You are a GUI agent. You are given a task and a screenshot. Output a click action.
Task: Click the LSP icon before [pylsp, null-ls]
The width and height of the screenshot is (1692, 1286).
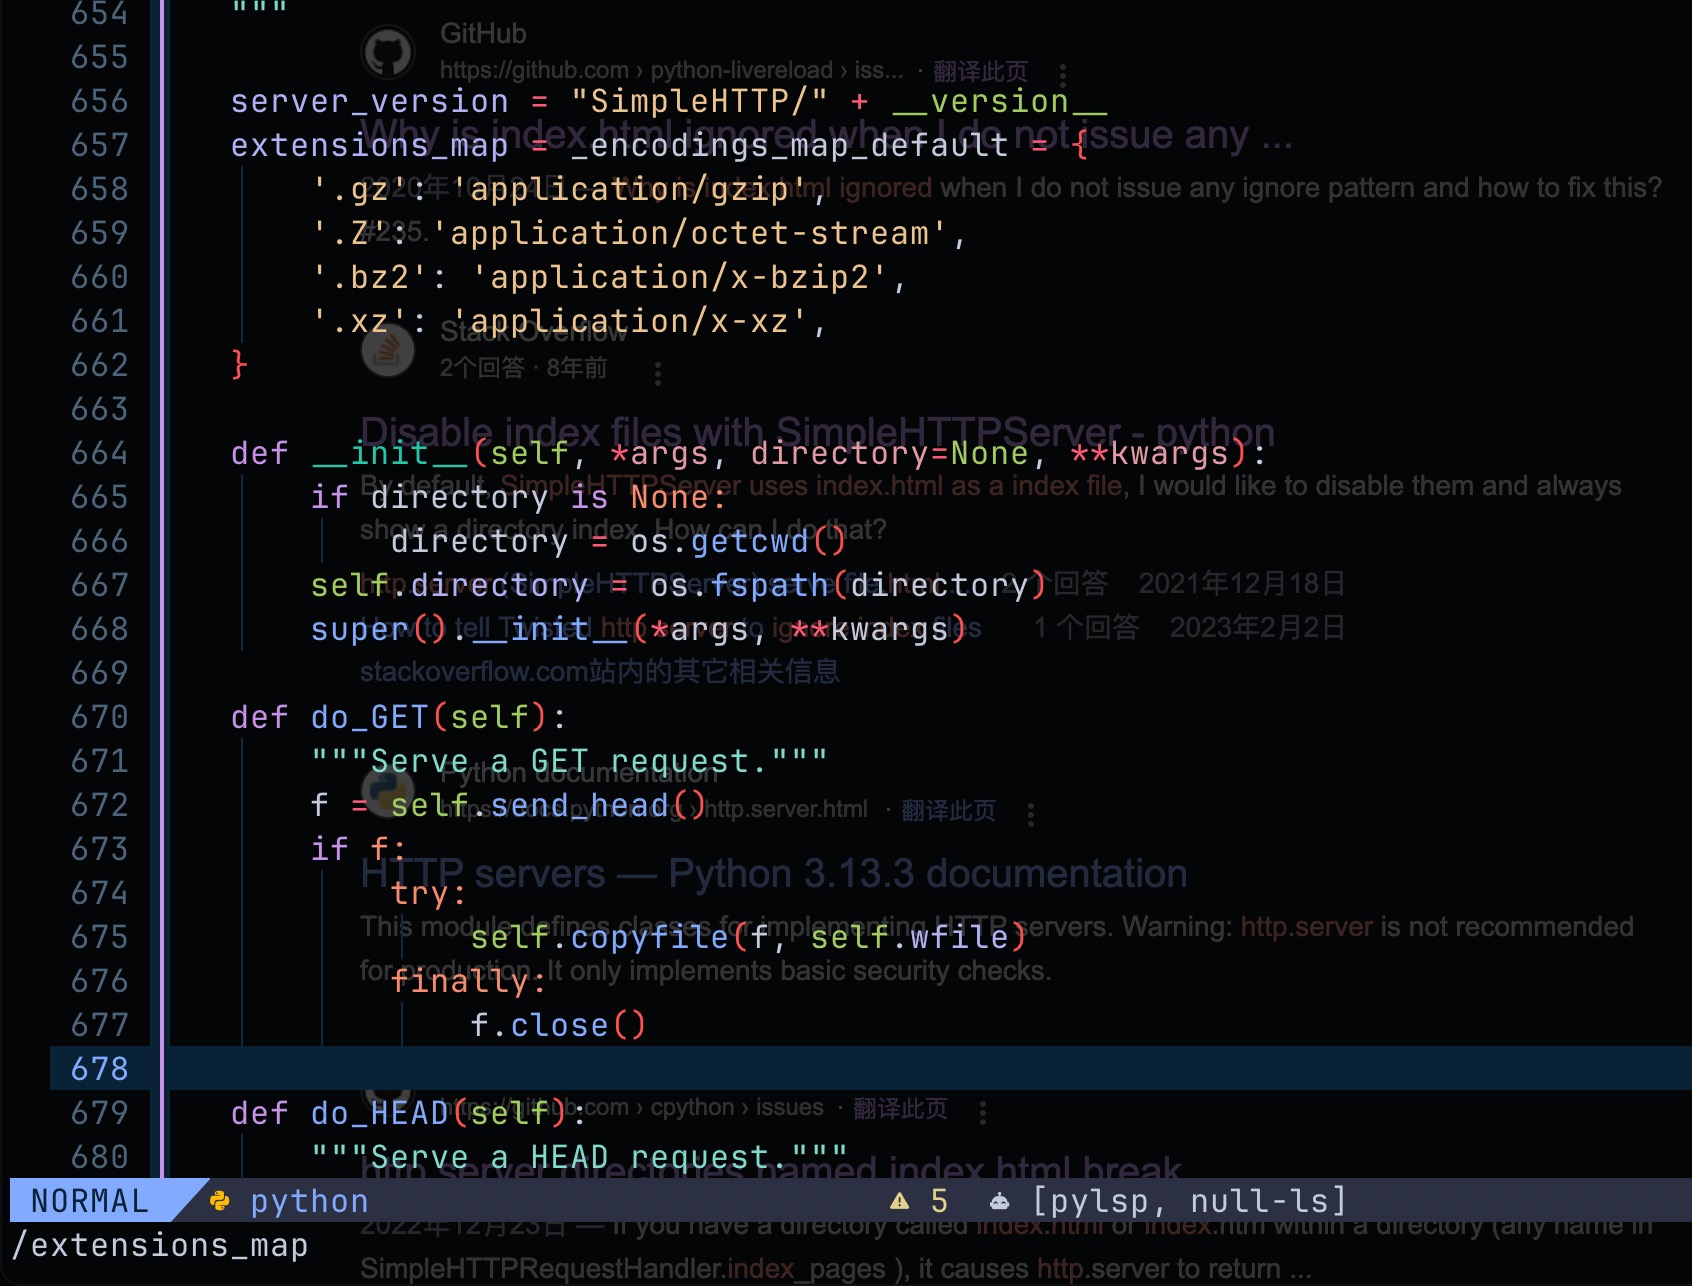(x=999, y=1200)
